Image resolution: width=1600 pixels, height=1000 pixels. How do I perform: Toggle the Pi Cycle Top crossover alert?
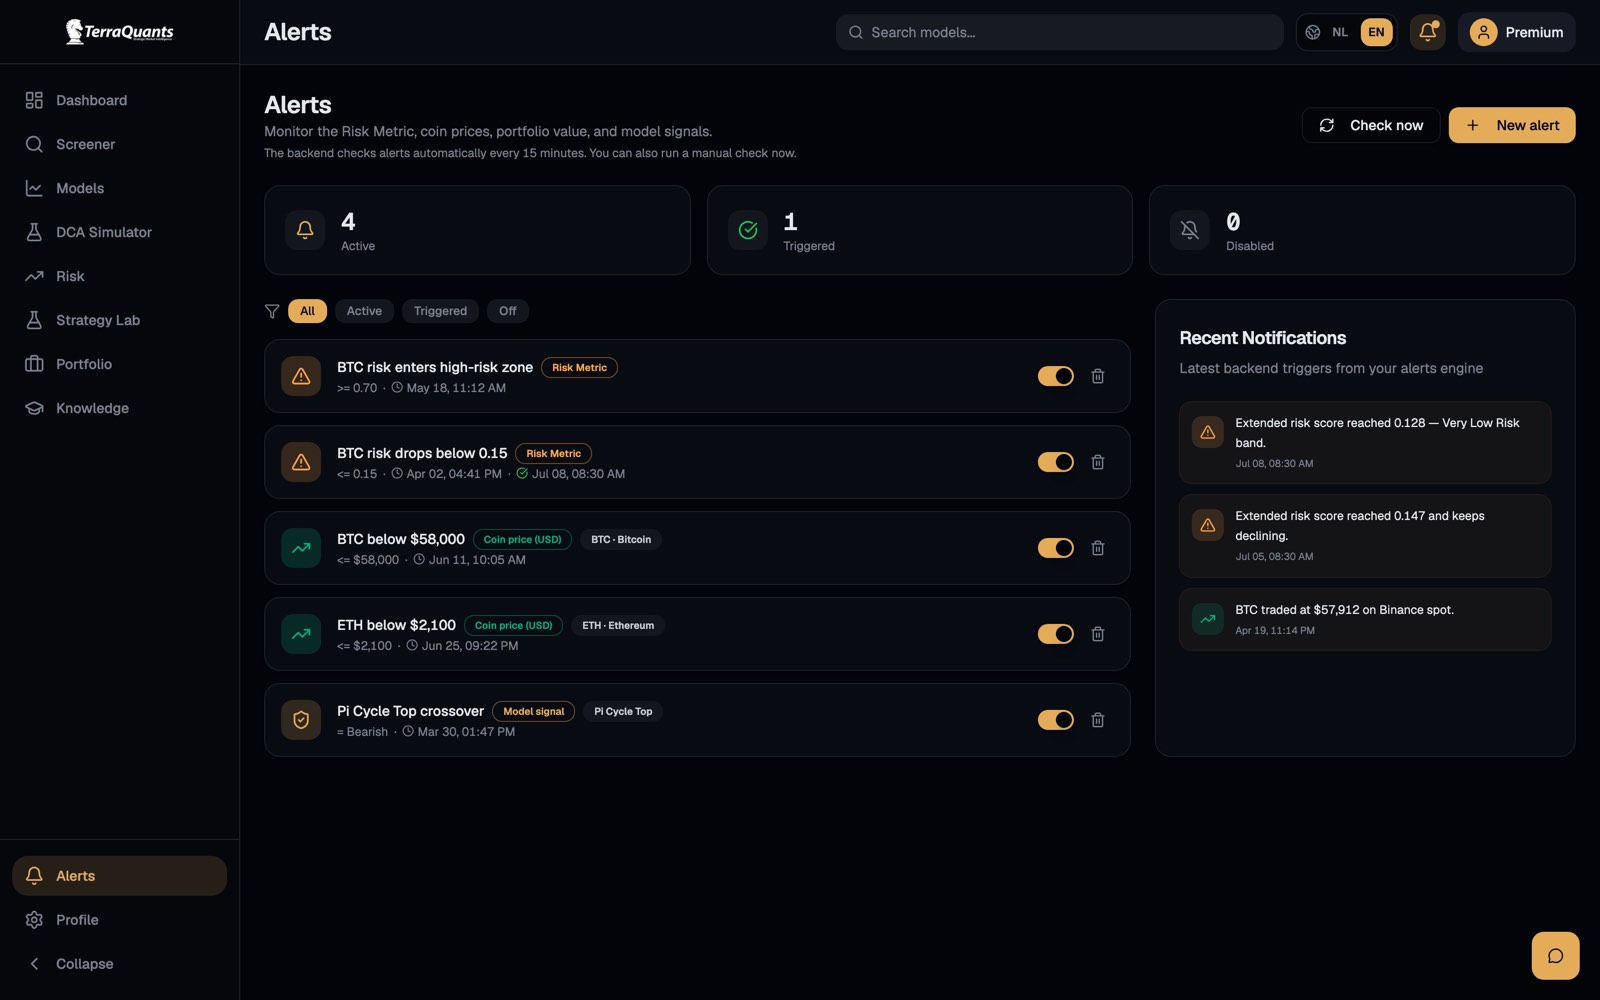coord(1055,720)
